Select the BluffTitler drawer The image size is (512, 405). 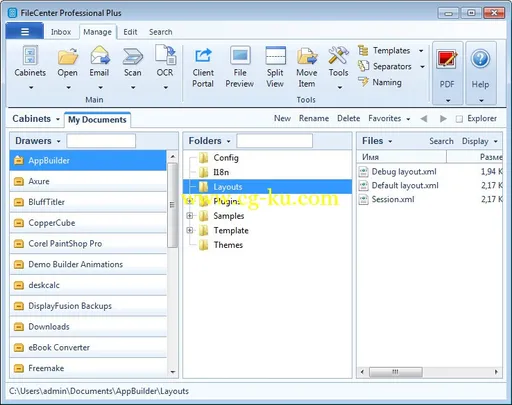click(88, 202)
